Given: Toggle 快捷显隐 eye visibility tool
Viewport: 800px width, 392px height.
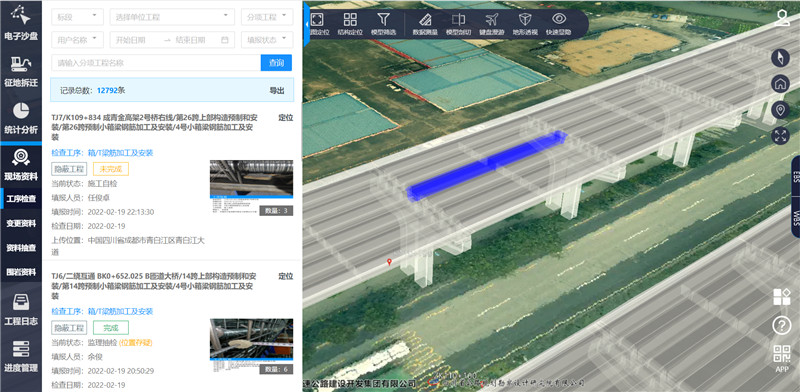Looking at the screenshot, I should click(x=559, y=24).
